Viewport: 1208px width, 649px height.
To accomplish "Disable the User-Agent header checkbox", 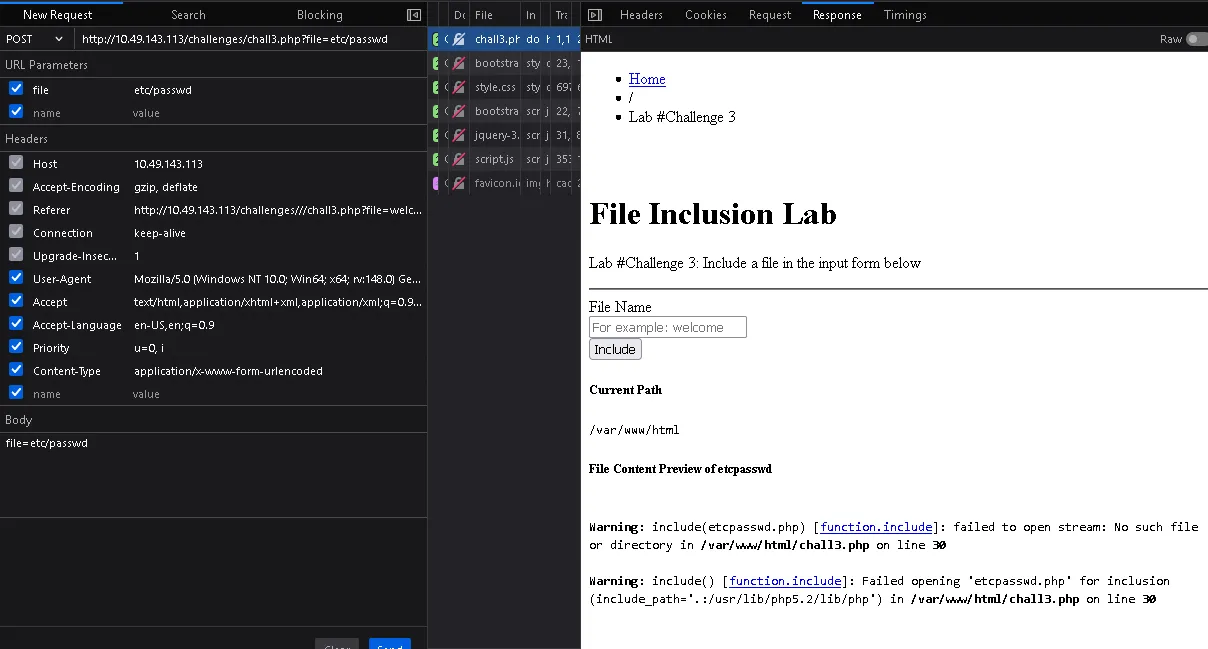I will tap(16, 278).
